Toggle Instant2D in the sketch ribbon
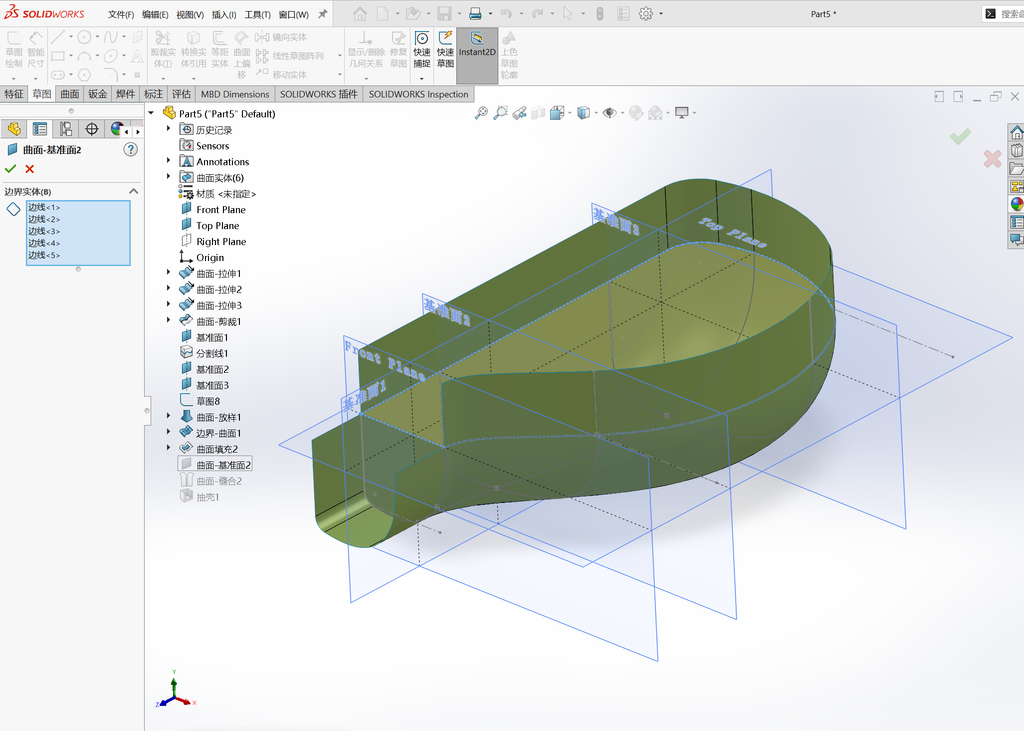Viewport: 1024px width, 731px height. [477, 56]
